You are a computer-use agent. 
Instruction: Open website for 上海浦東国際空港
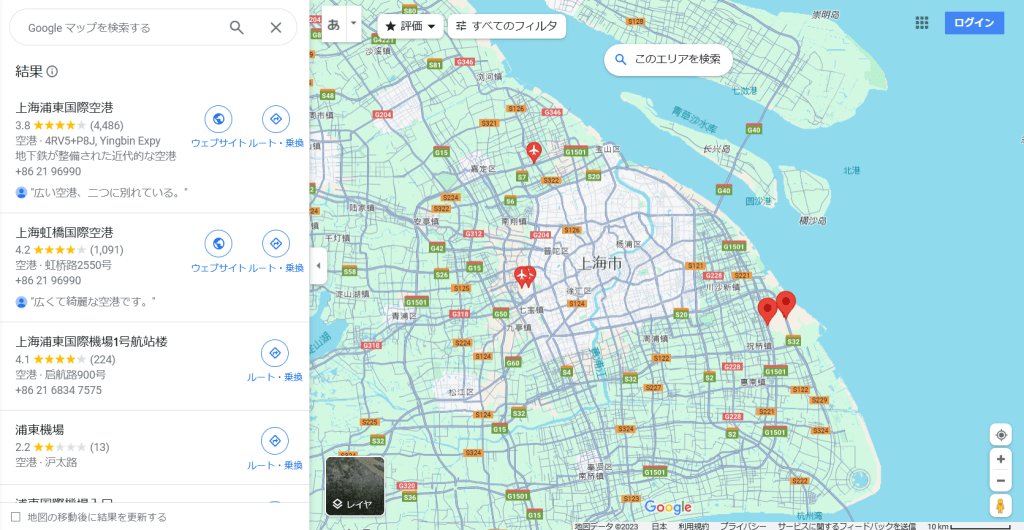tap(218, 119)
